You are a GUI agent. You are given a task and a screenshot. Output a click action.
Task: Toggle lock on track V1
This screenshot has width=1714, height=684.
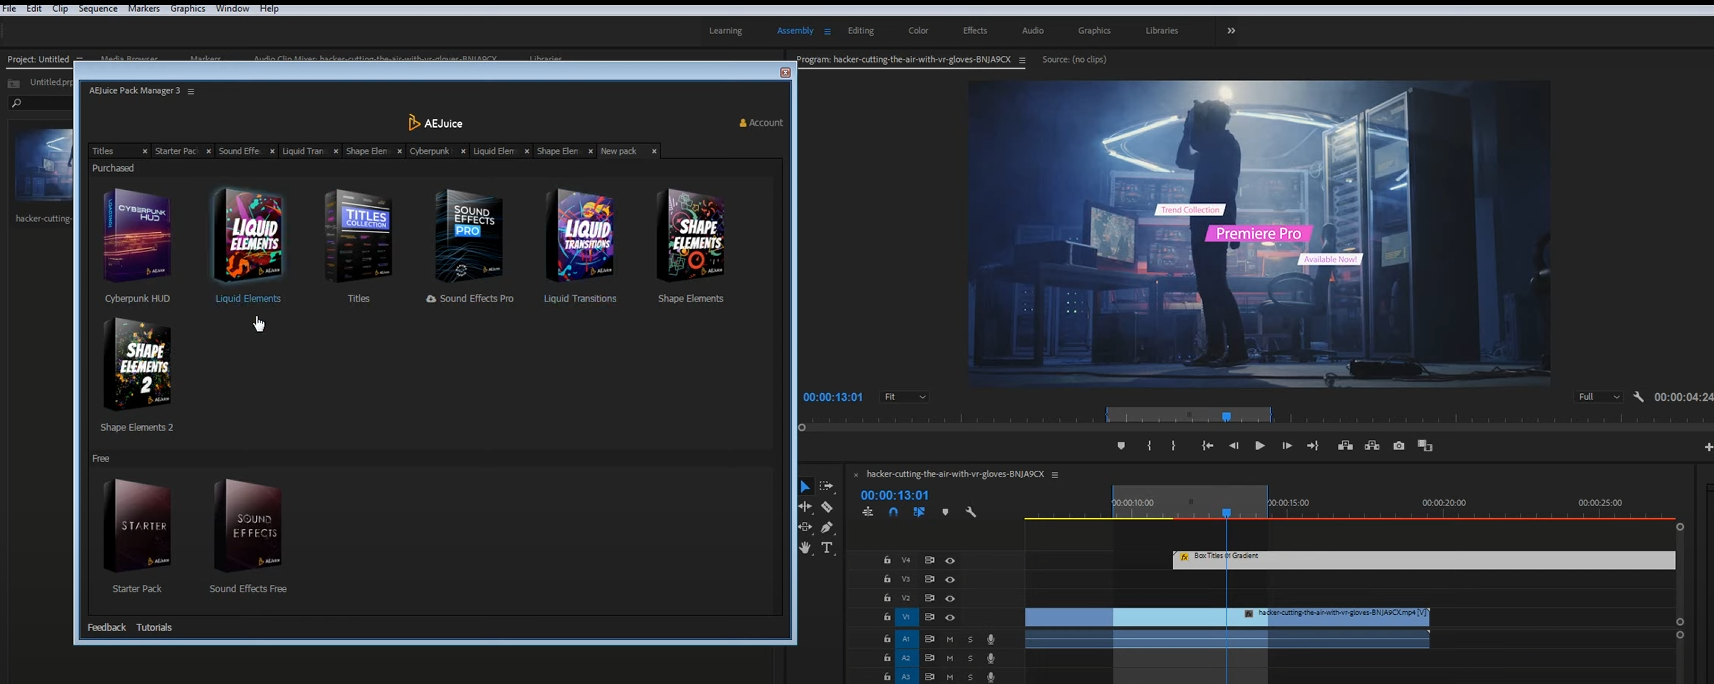coord(887,617)
